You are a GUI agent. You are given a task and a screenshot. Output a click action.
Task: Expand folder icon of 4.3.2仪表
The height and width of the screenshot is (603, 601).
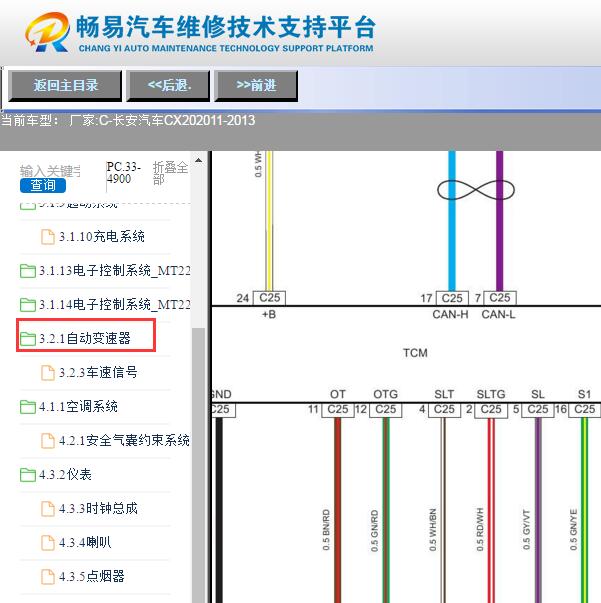tap(28, 475)
